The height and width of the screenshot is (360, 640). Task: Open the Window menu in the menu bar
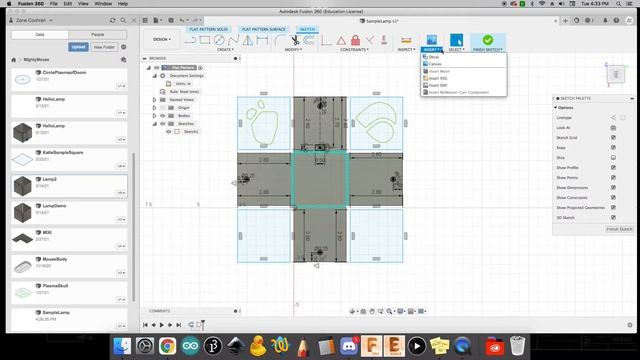[103, 4]
